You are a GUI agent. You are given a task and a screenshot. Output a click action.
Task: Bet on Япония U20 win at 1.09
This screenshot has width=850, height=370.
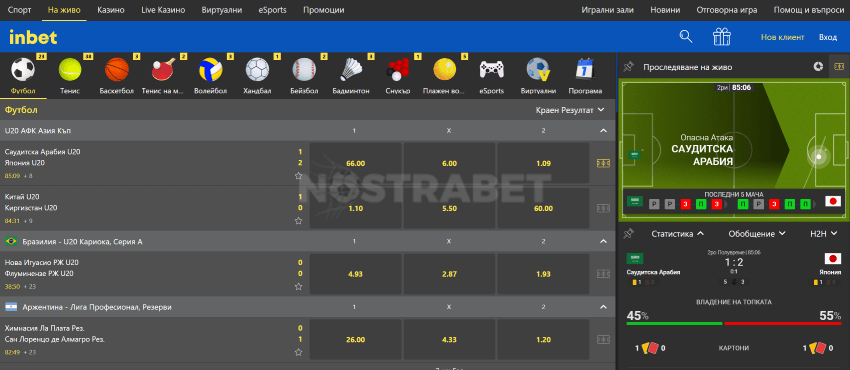click(543, 163)
